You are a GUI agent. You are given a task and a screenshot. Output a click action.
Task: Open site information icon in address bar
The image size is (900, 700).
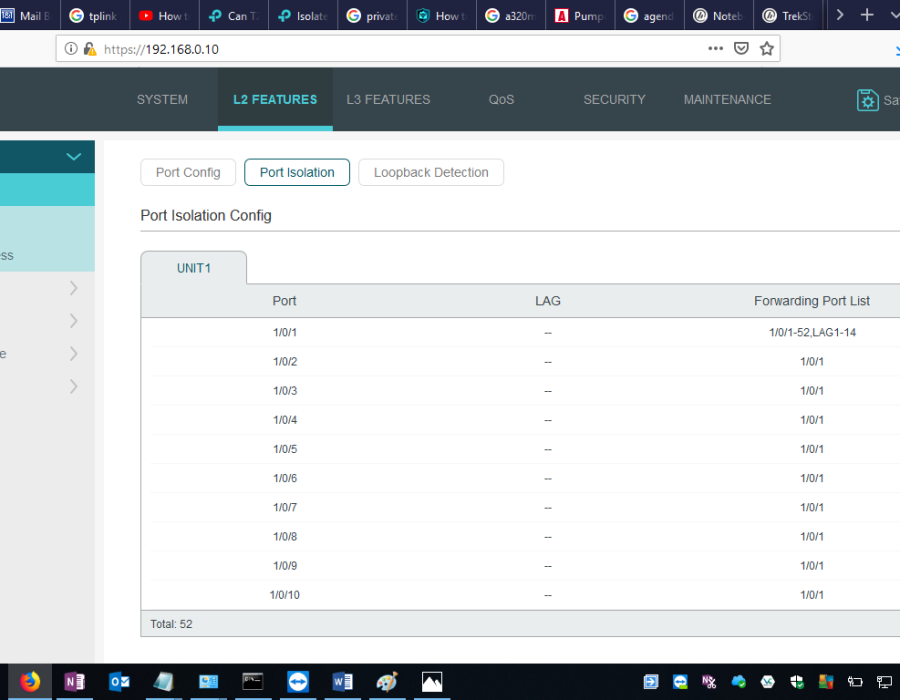click(71, 49)
